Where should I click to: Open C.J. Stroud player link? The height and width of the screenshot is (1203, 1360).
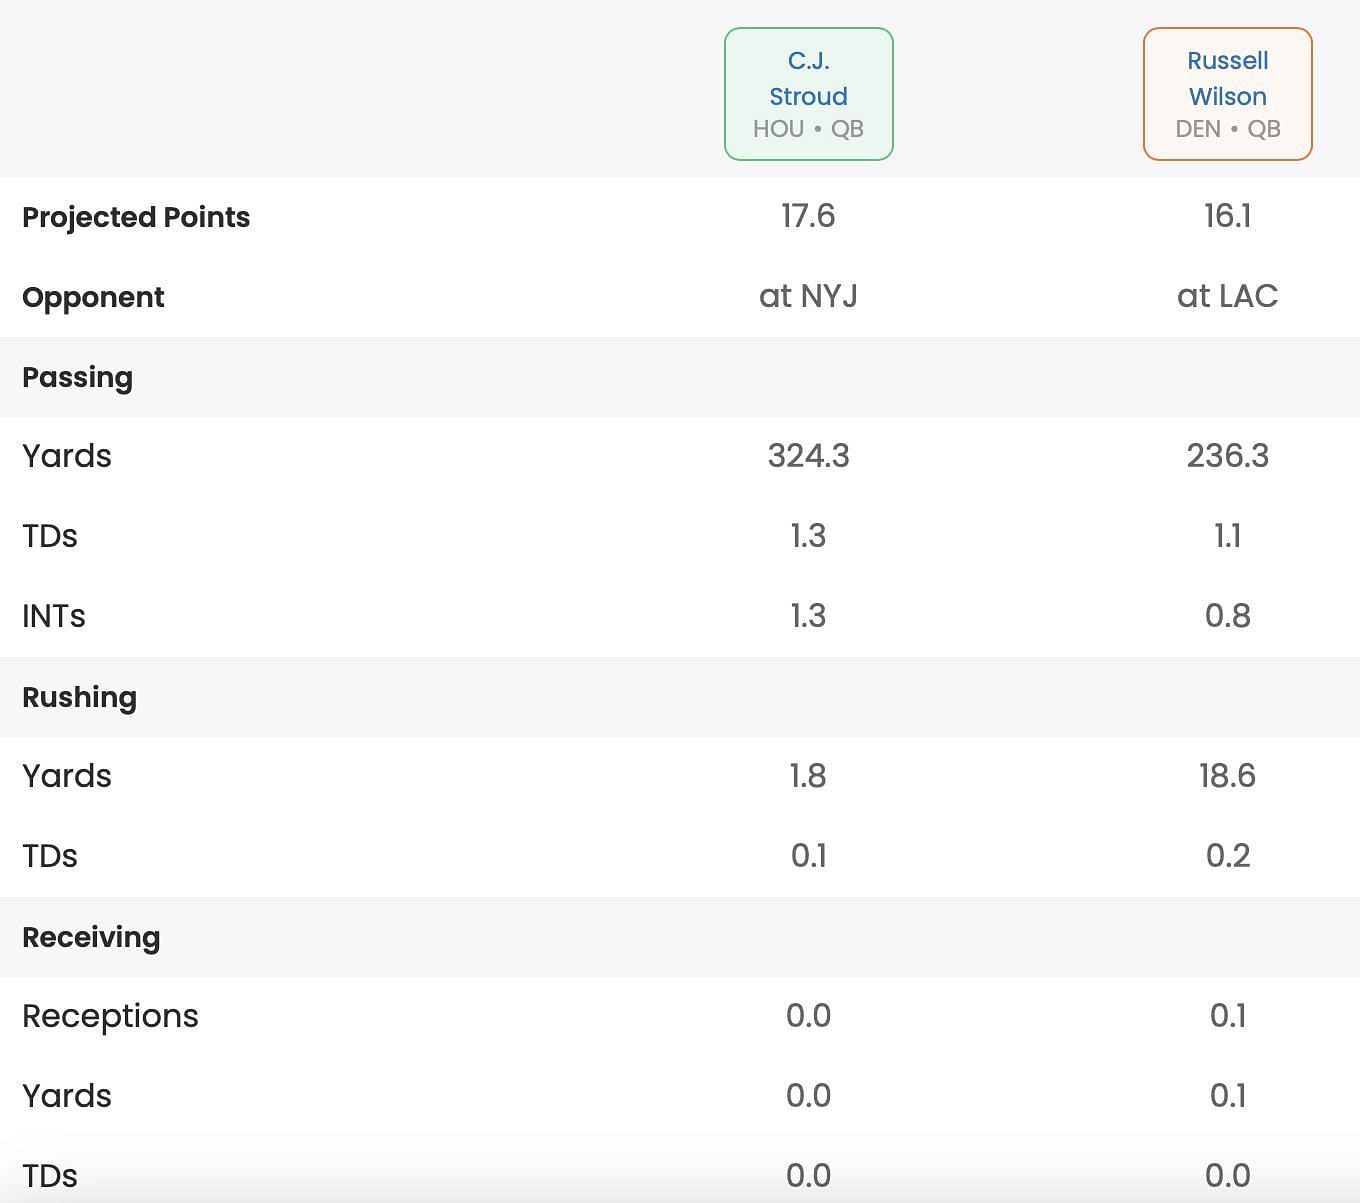click(808, 78)
